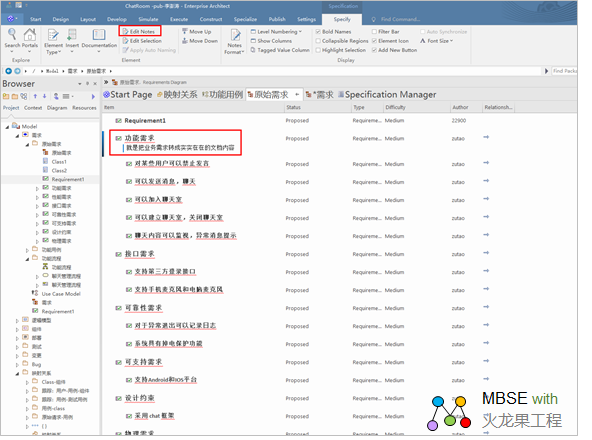592x440 pixels.
Task: Click the Show Columns command
Action: point(271,41)
